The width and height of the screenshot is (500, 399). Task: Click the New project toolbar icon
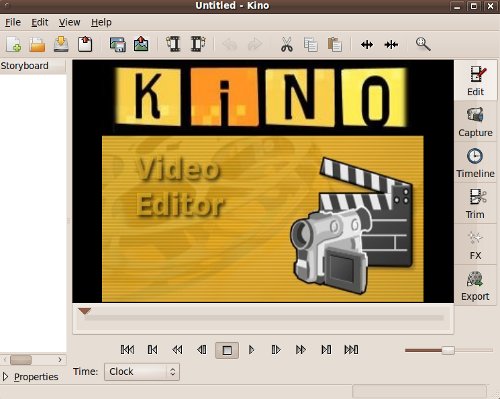click(14, 44)
